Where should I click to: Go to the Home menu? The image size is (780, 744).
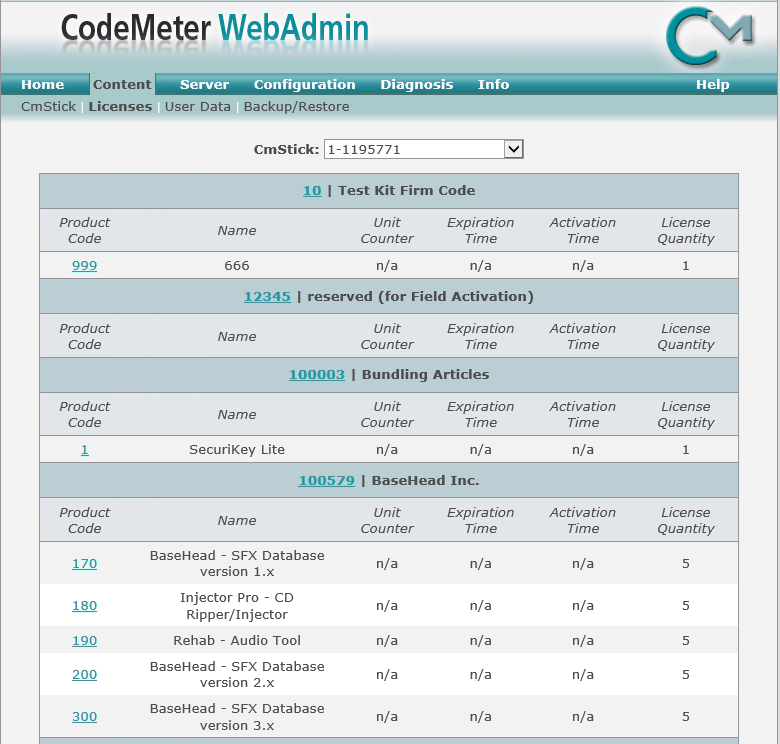[x=43, y=84]
